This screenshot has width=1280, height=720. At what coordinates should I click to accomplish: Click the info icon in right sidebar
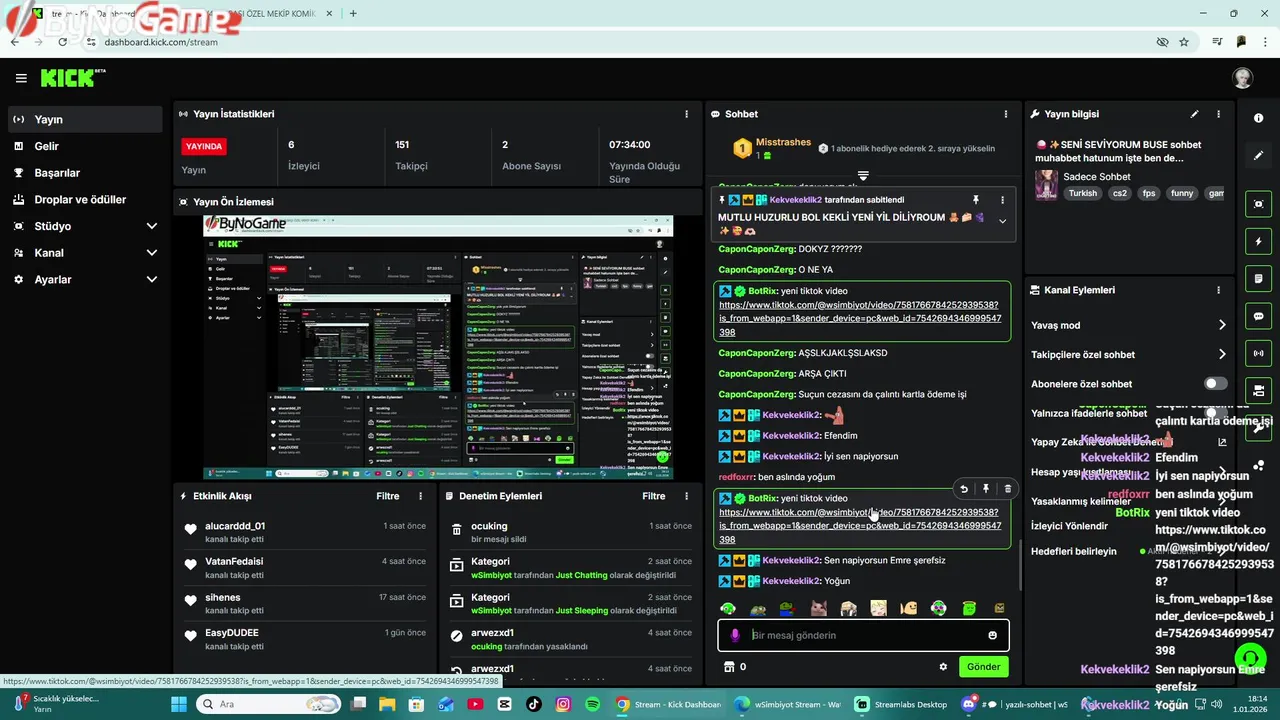point(1258,118)
